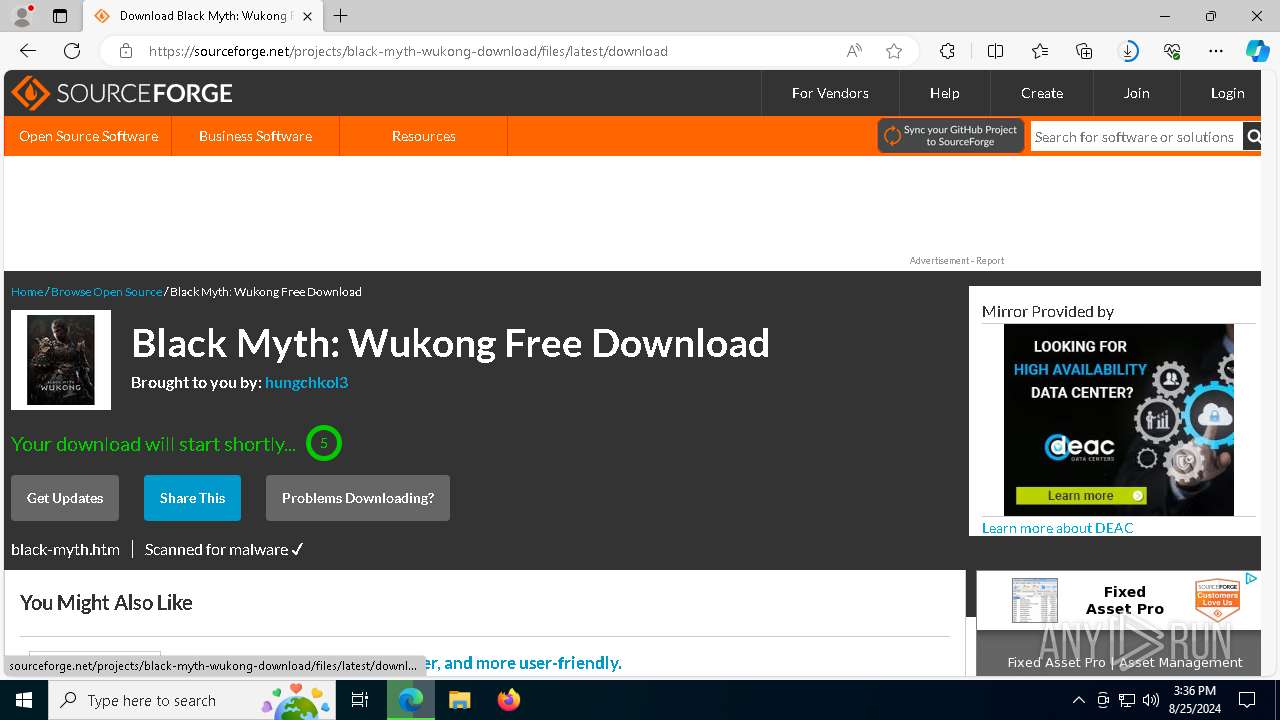Open the taskbar clock and date
1280x720 pixels.
[1194, 700]
